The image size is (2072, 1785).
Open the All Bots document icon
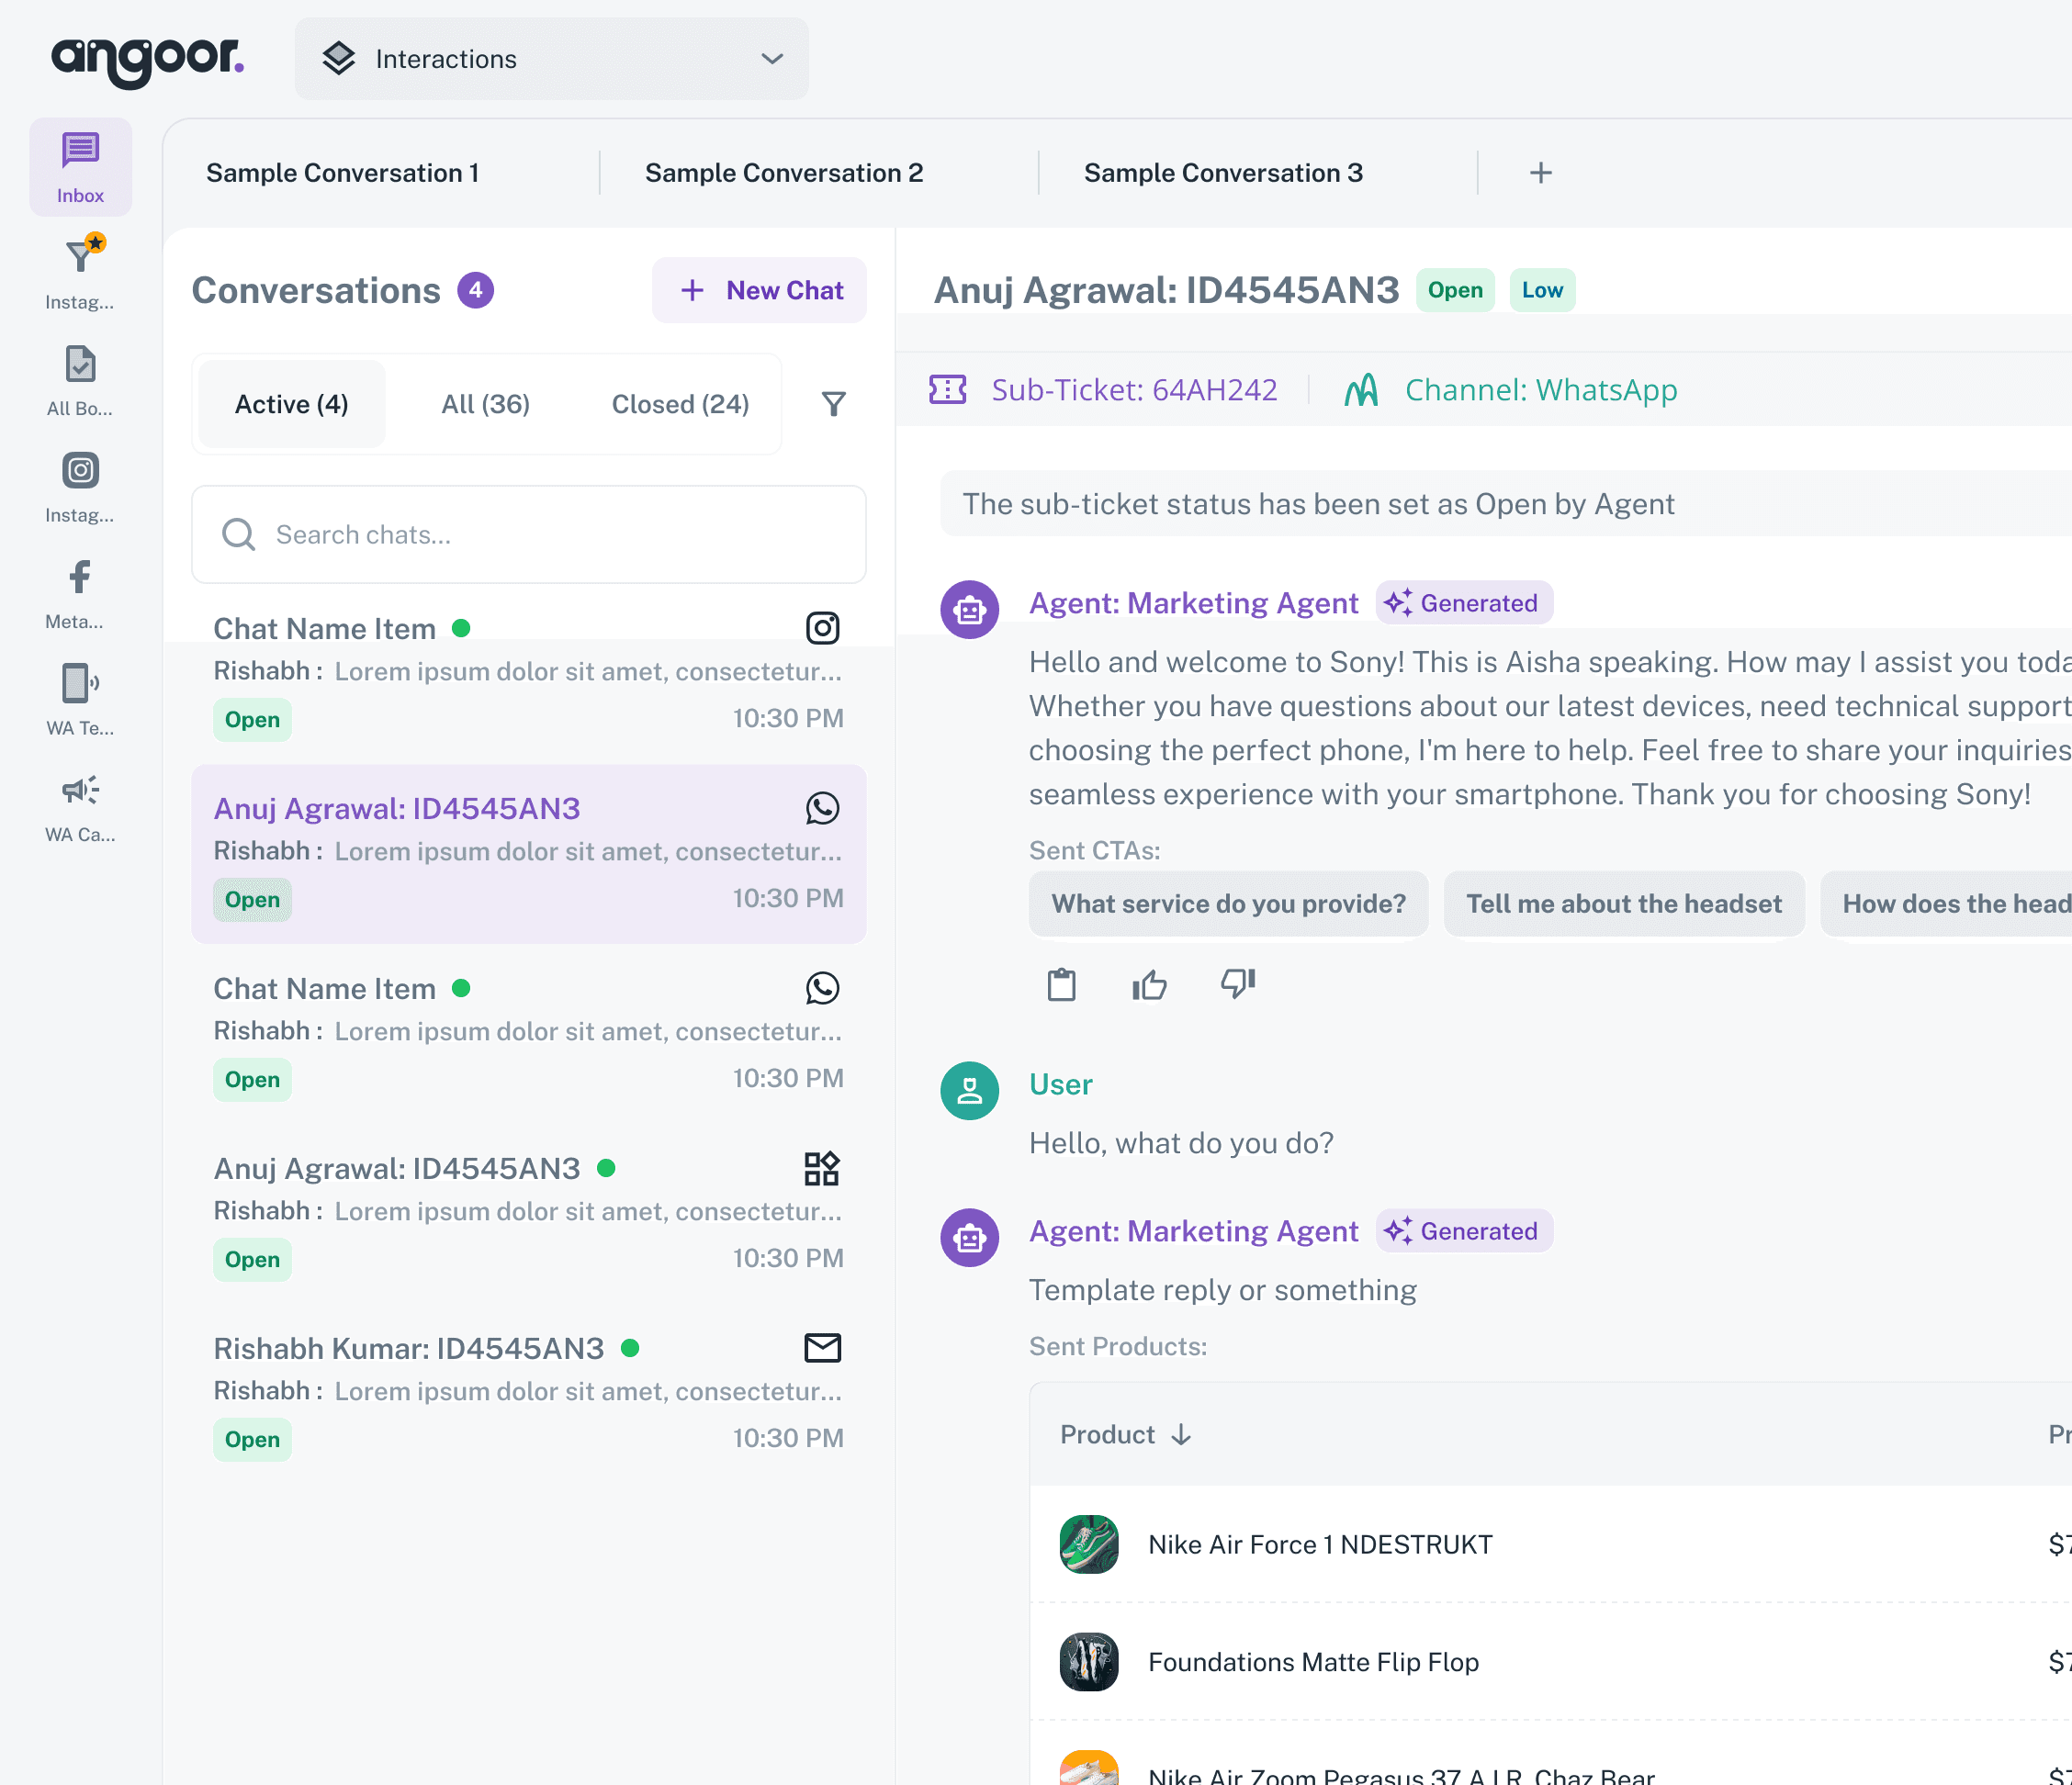click(x=80, y=364)
